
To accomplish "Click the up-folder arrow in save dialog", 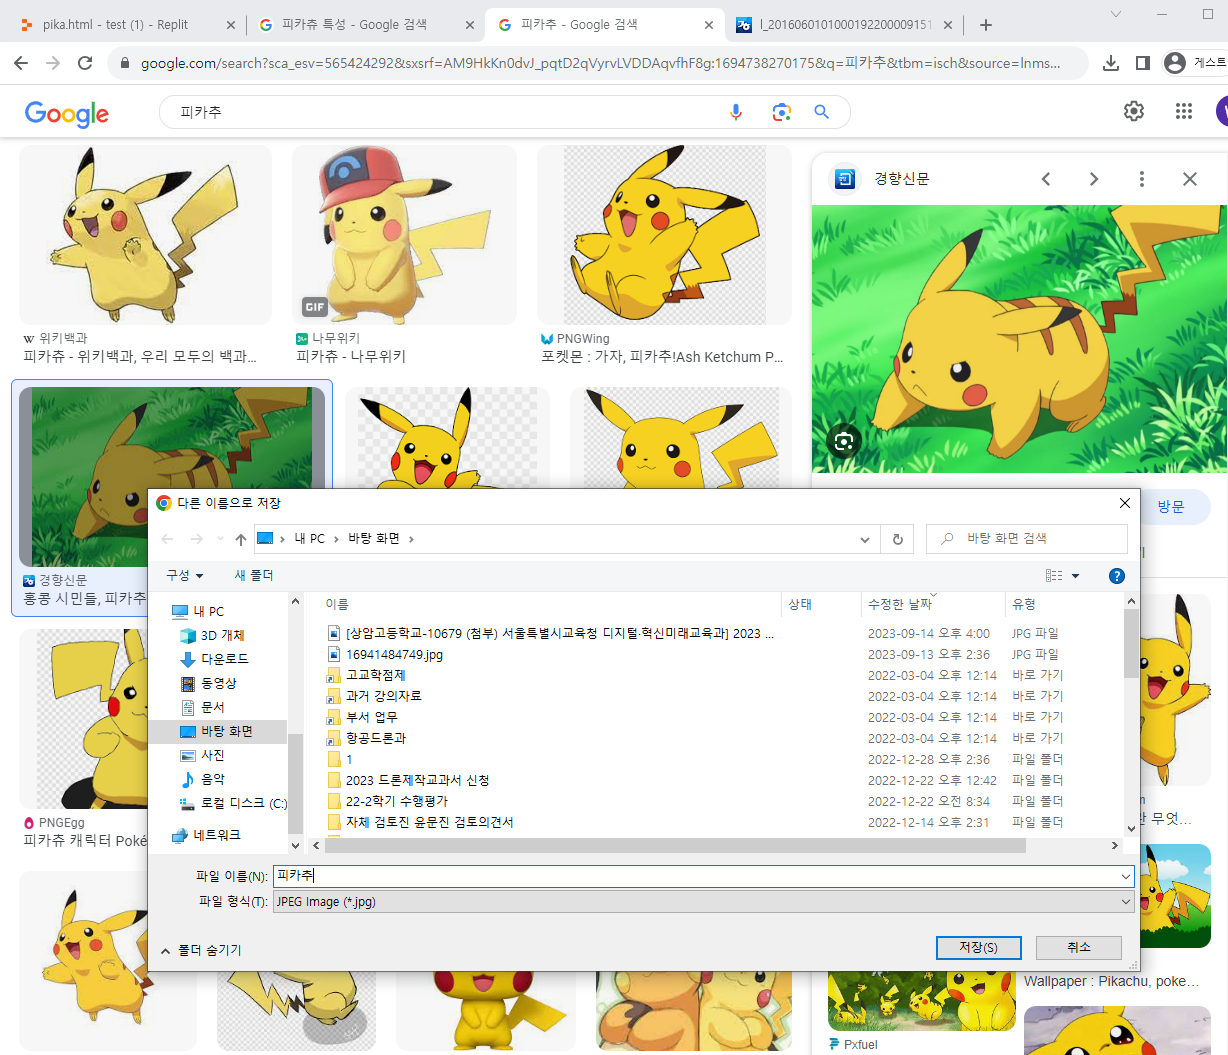I will point(241,539).
